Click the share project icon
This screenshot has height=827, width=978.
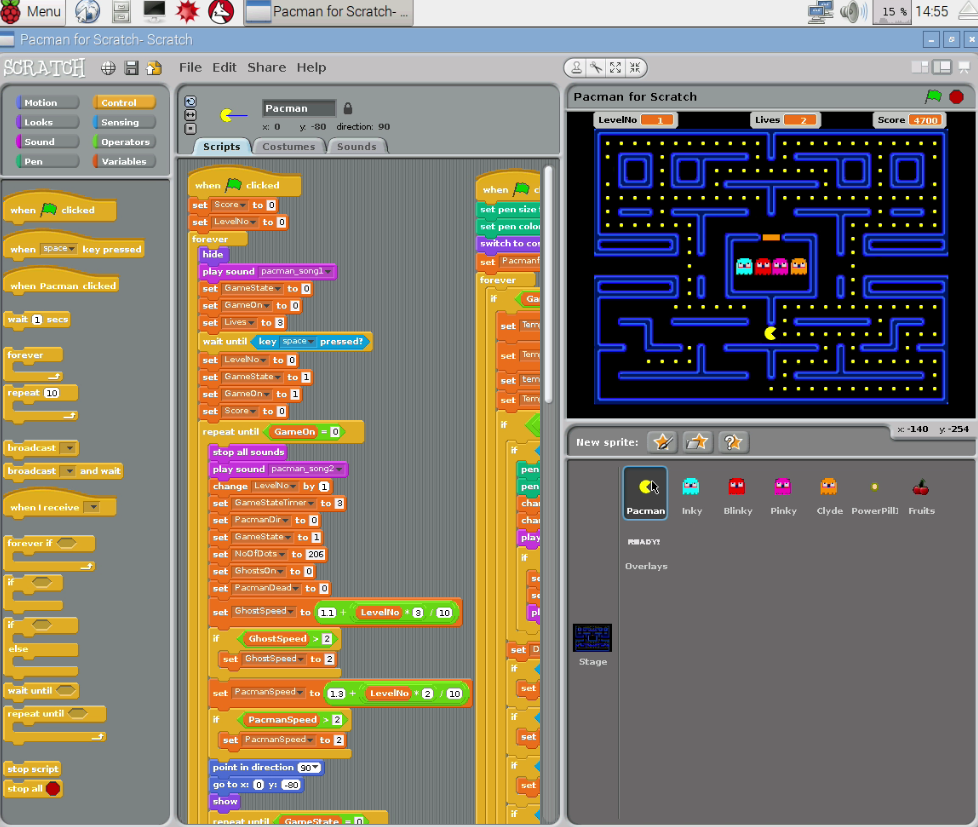point(153,68)
